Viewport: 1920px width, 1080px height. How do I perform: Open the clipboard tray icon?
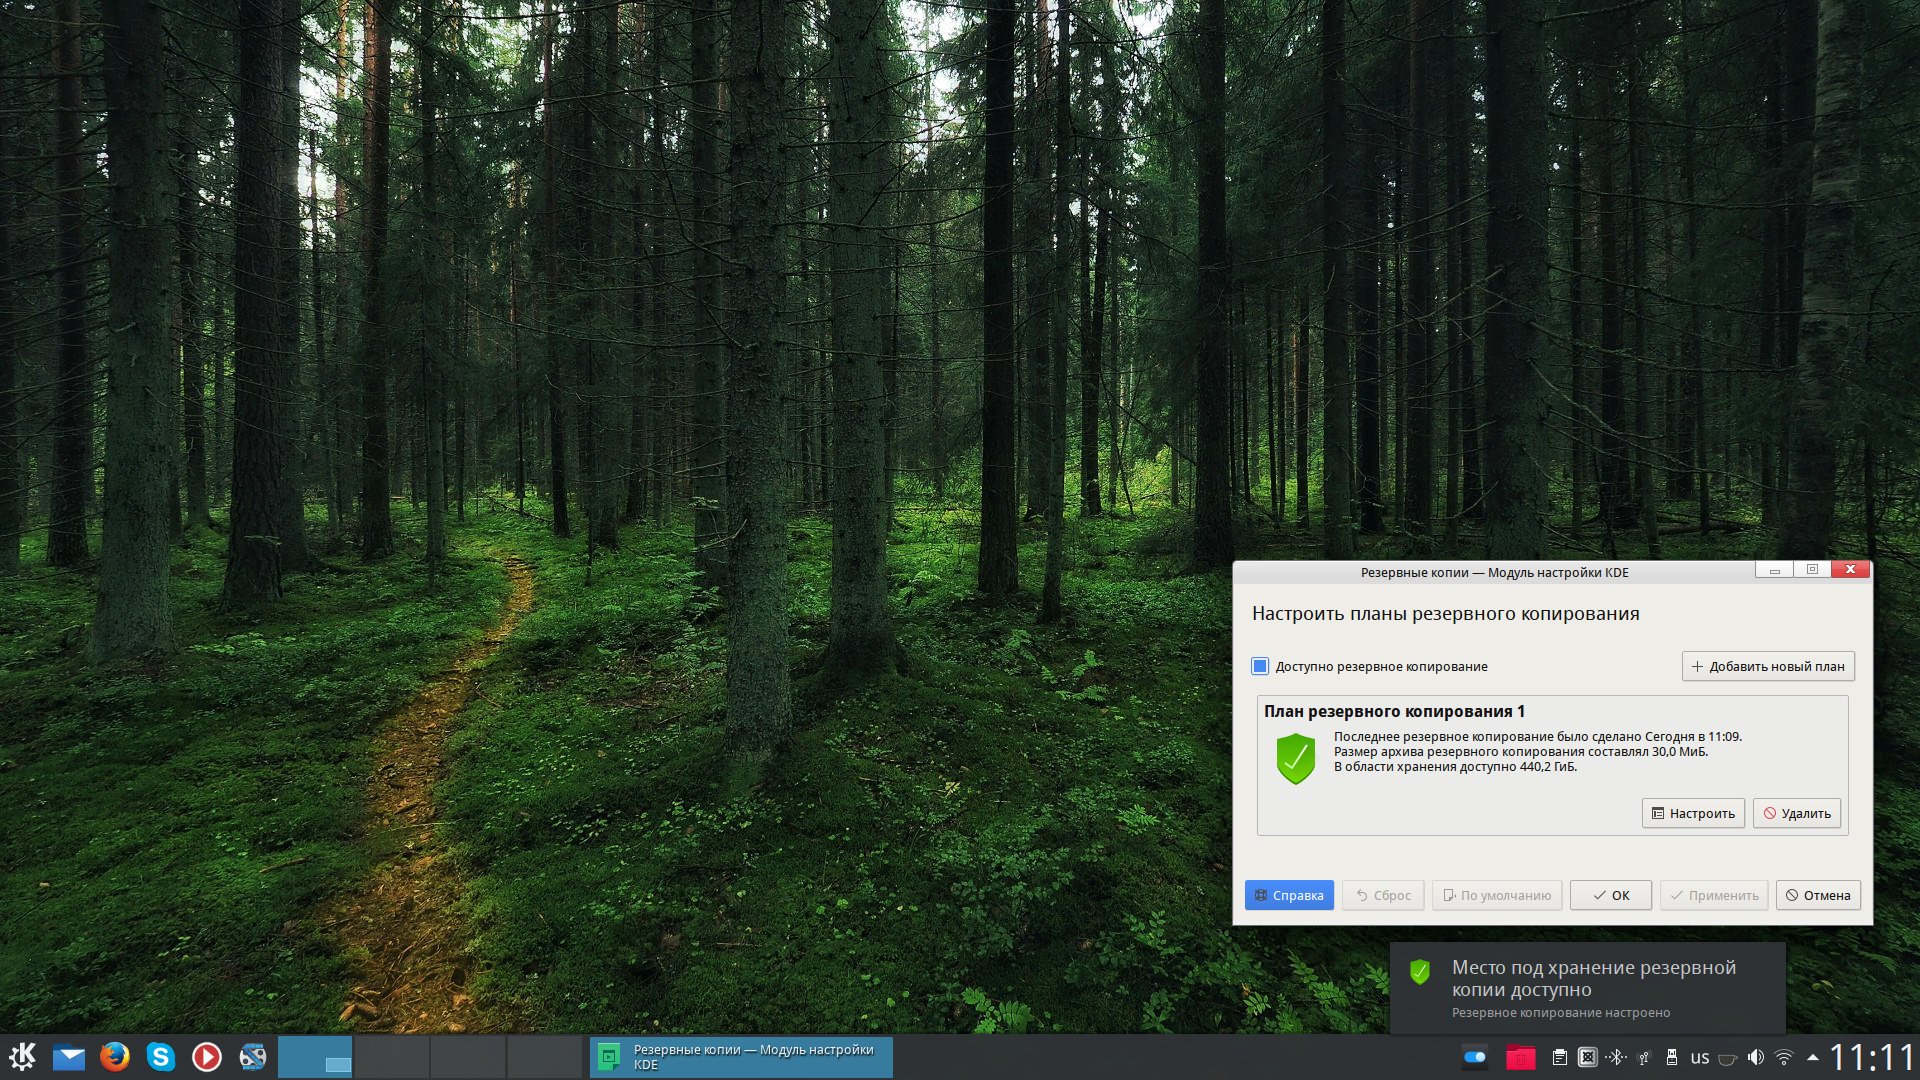click(x=1559, y=1057)
